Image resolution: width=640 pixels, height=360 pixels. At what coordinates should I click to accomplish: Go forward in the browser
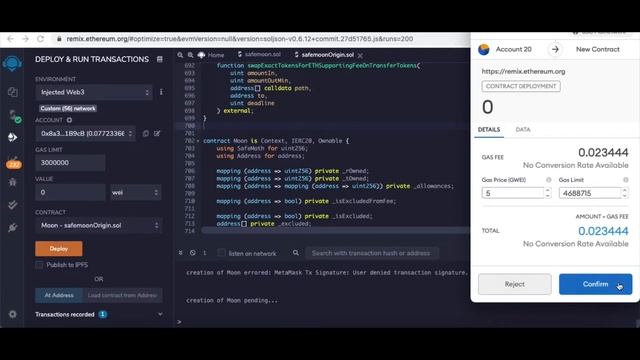pos(25,39)
